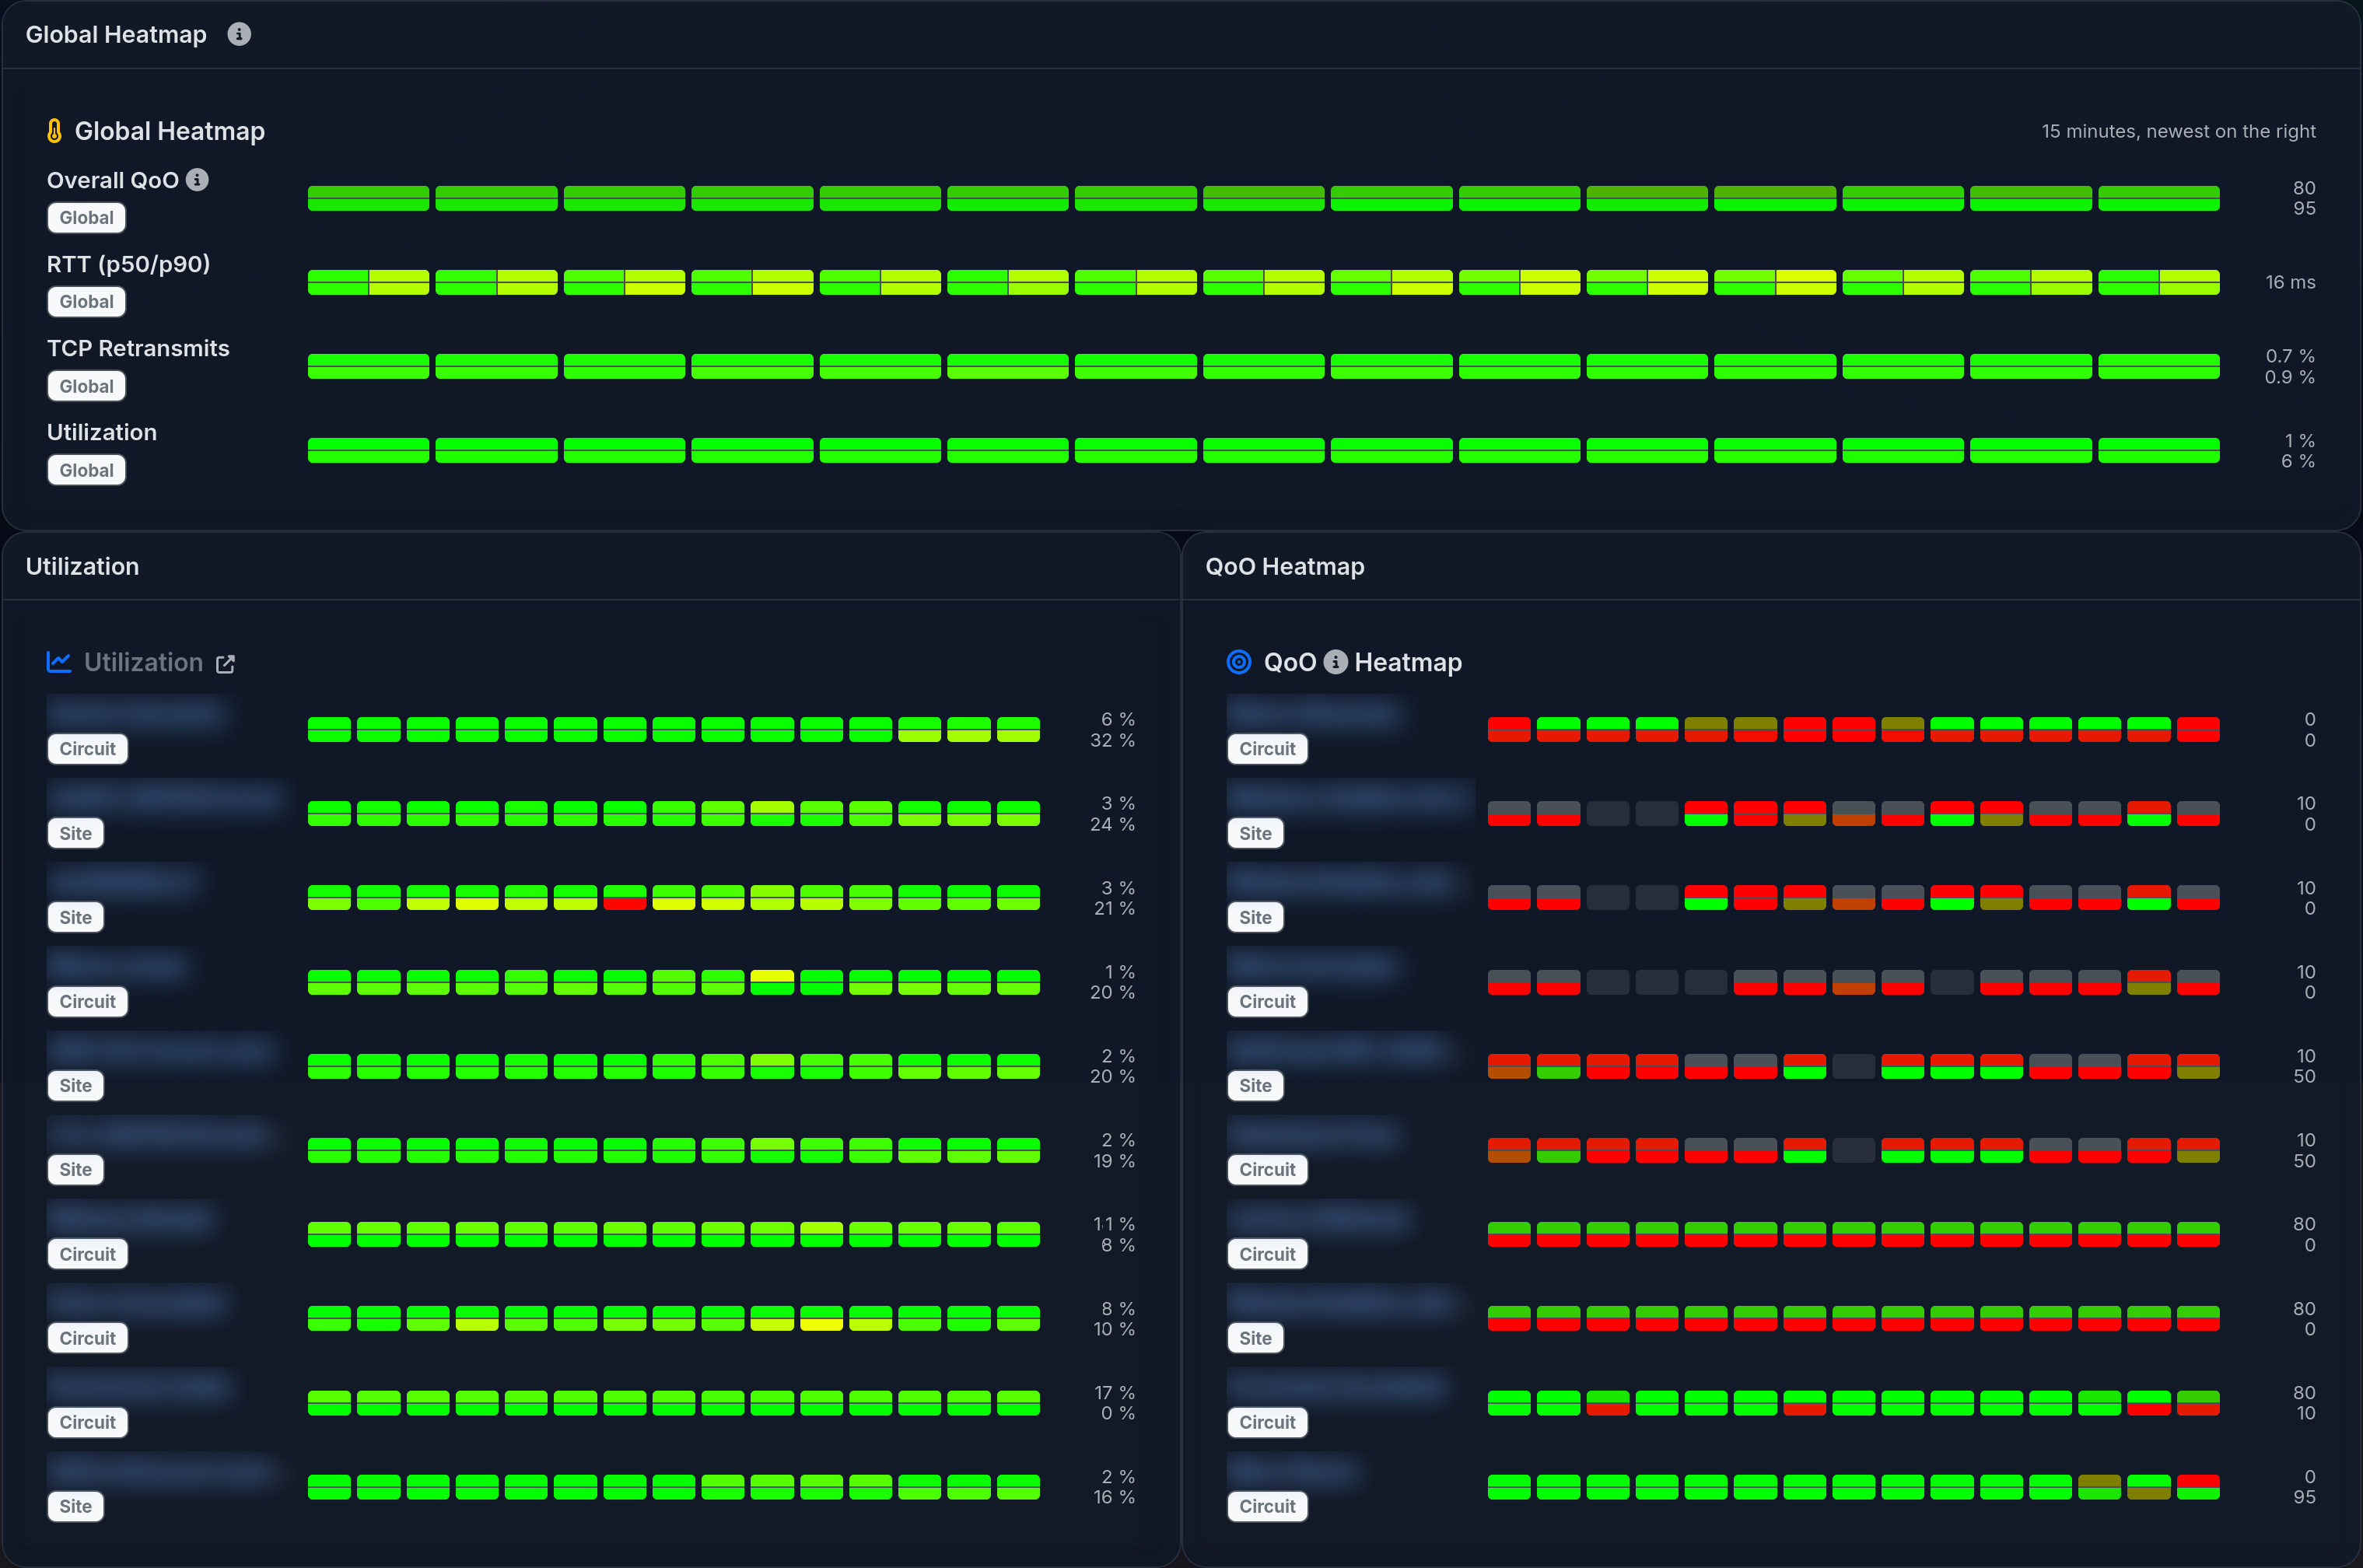Collapse the QoO Heatmap panel header

[1285, 566]
